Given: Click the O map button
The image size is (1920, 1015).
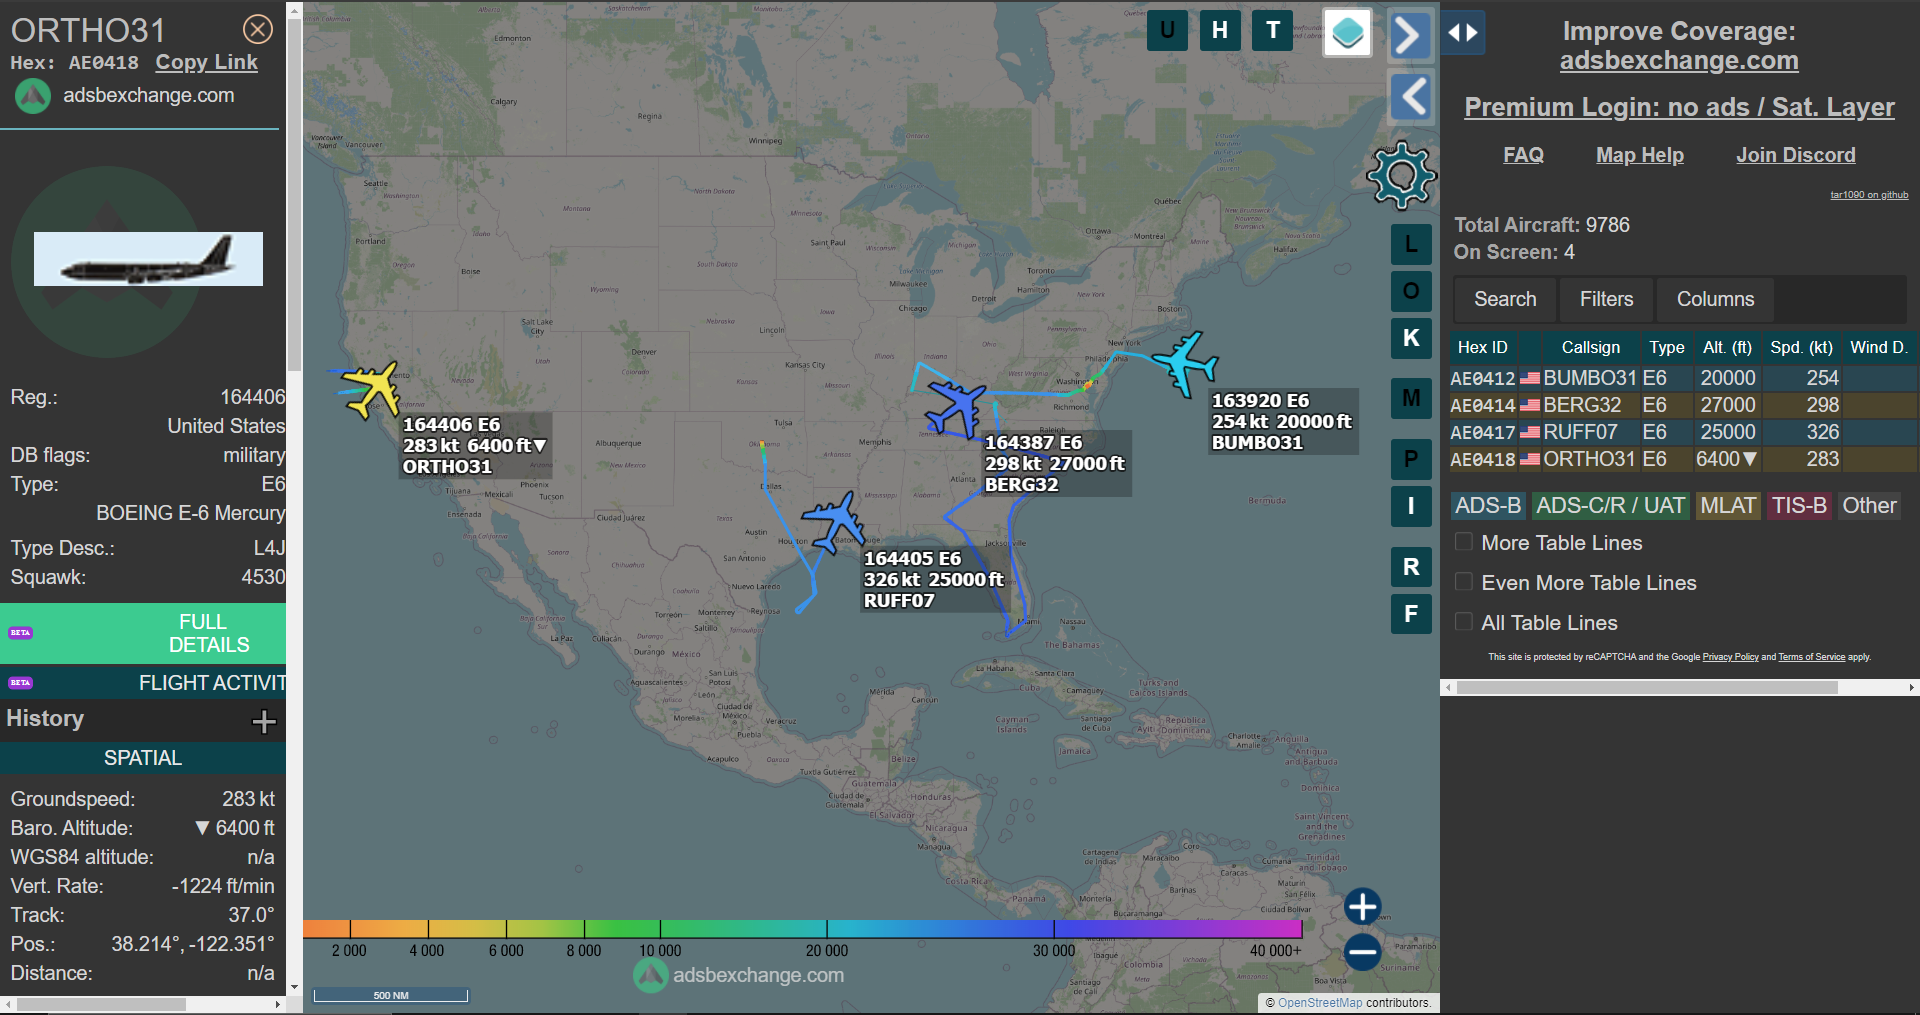Looking at the screenshot, I should coord(1411,291).
